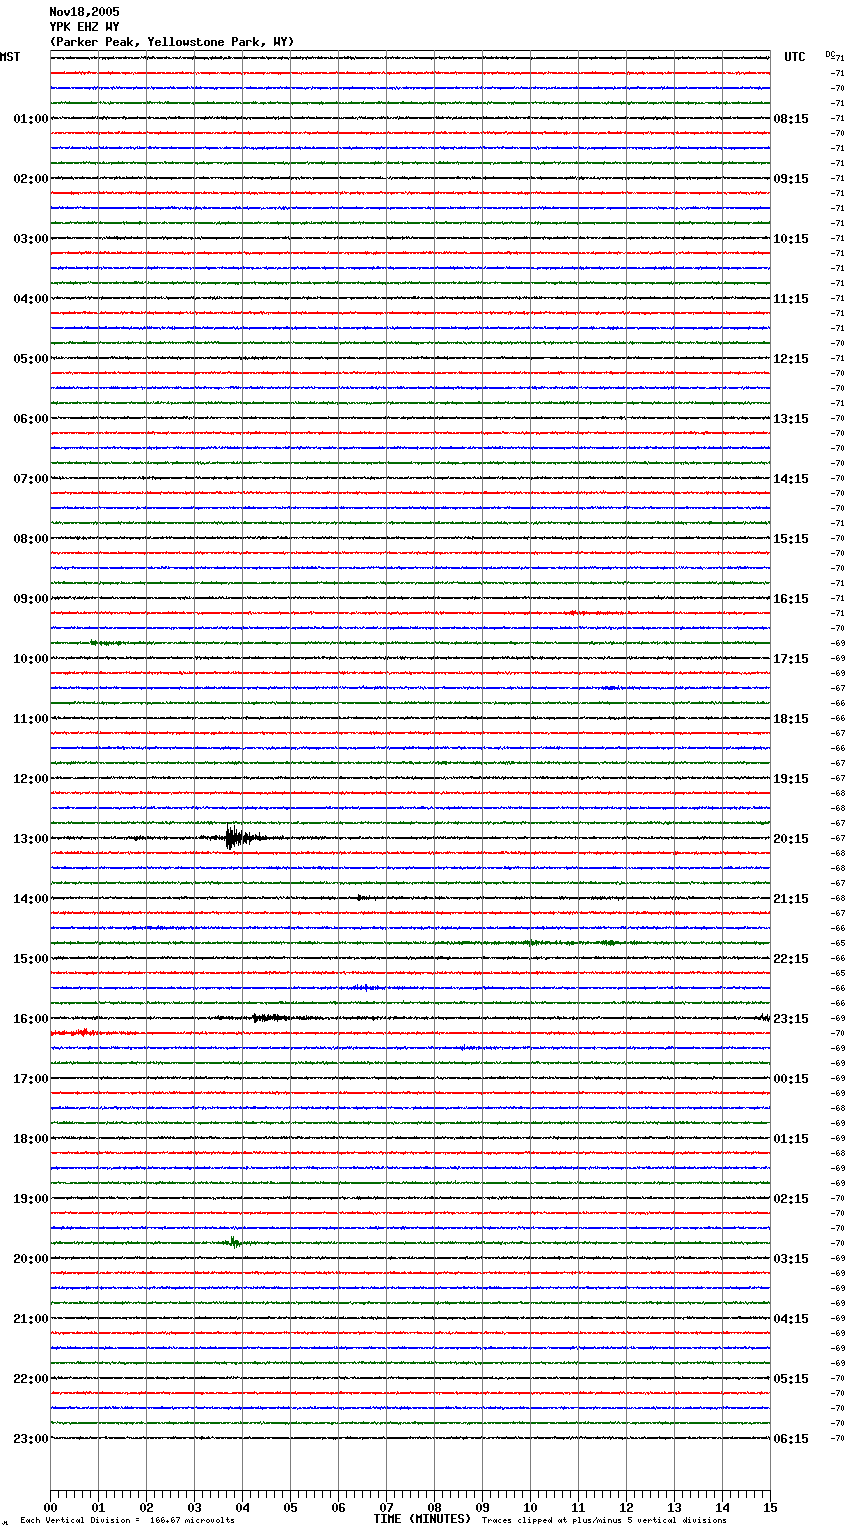Screen dimensions: 850x1534
Task: Click the small green burst just above the 20:00 trace
Action: [x=234, y=1242]
